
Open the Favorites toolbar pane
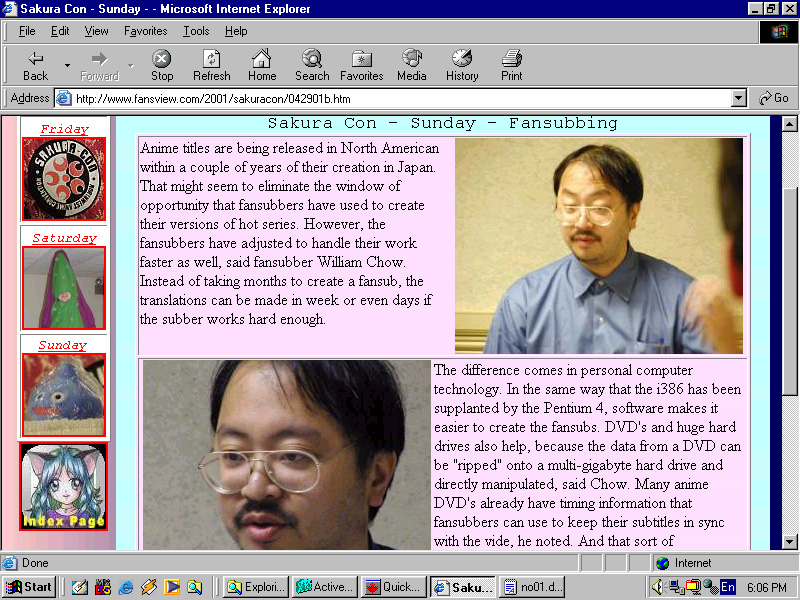pyautogui.click(x=362, y=65)
